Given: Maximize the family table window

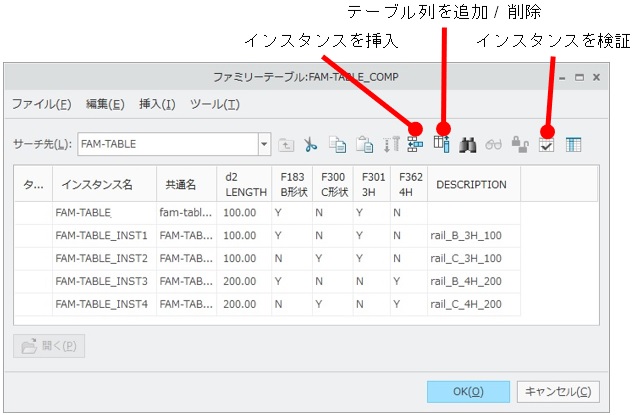Looking at the screenshot, I should [579, 77].
